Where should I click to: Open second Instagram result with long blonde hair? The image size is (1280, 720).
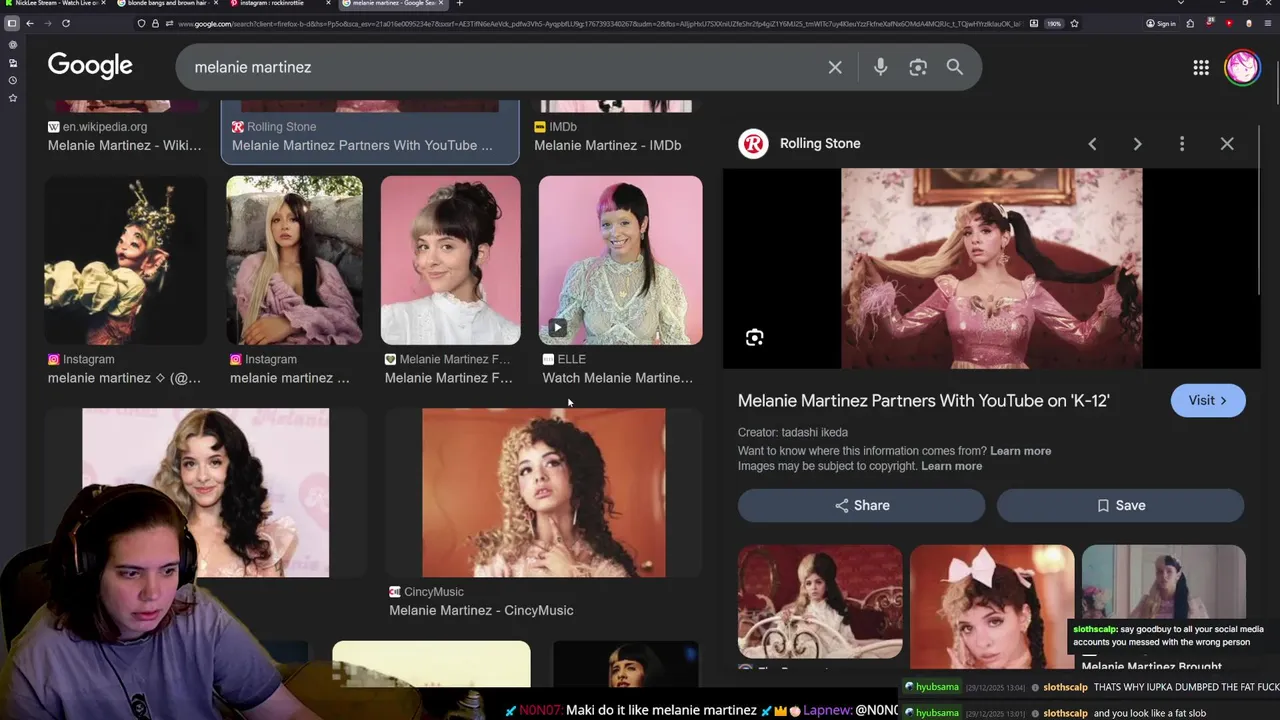pyautogui.click(x=294, y=260)
